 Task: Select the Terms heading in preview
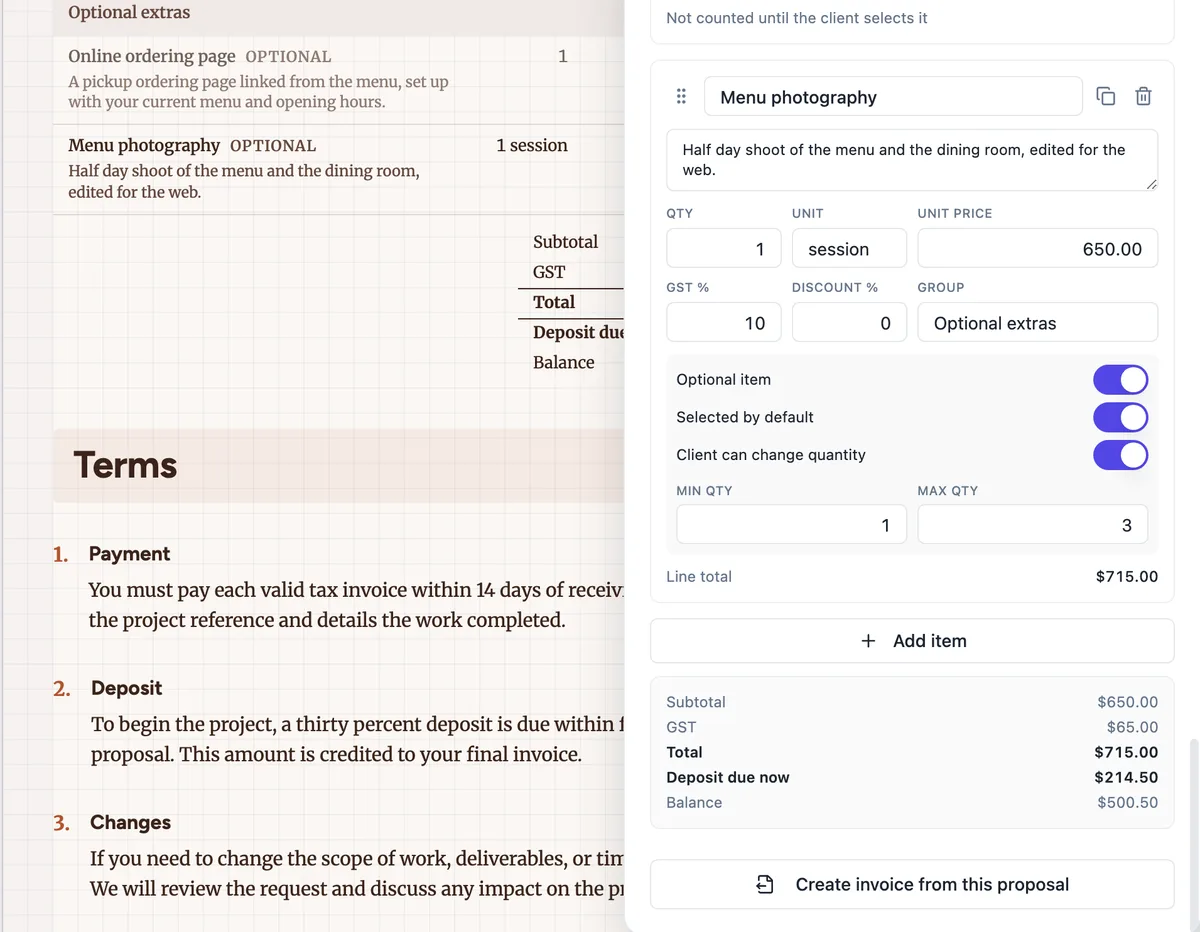(x=125, y=465)
